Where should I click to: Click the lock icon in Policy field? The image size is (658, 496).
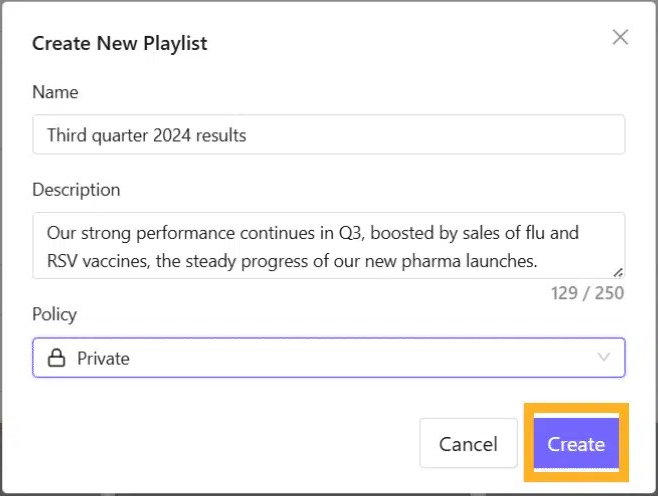point(57,358)
